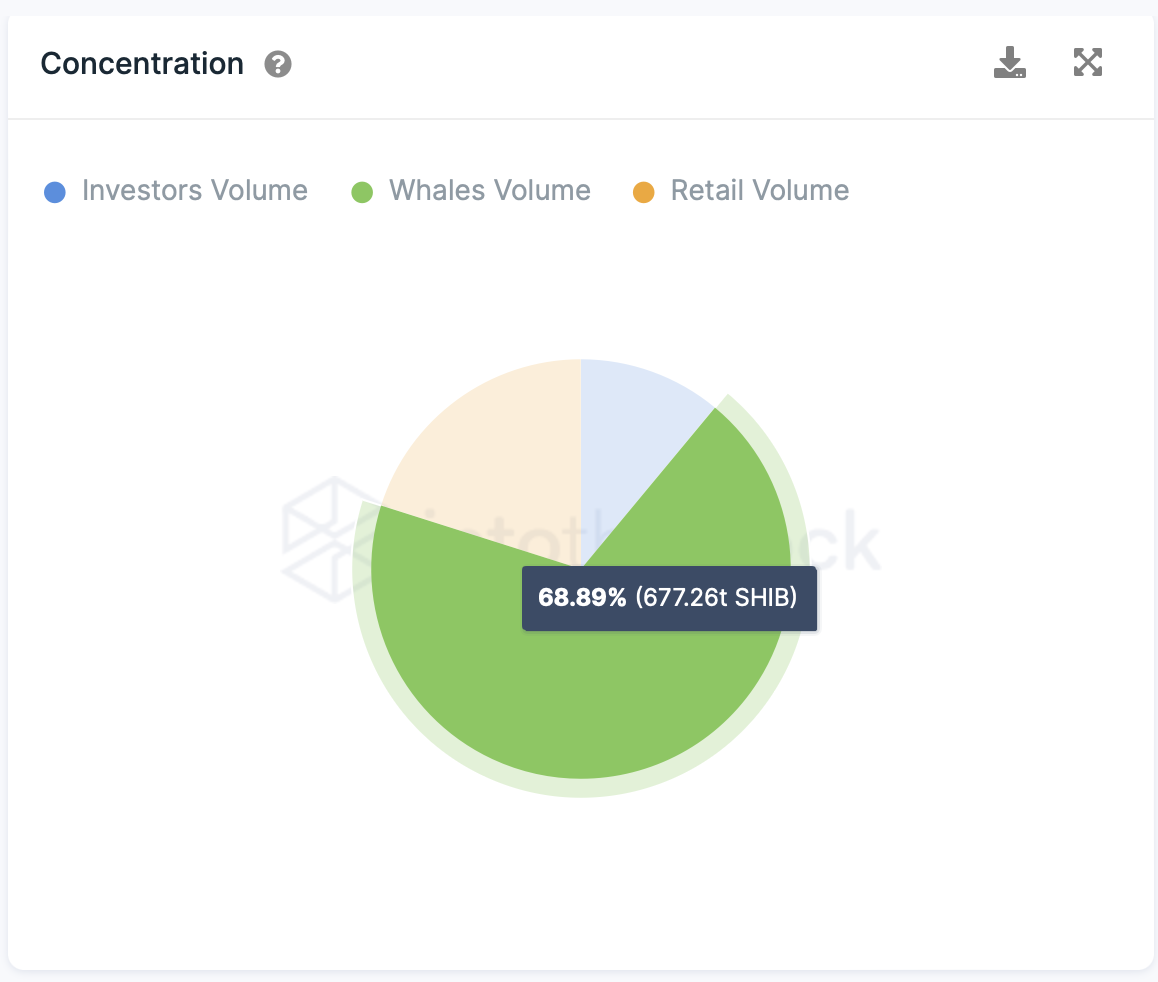Click the top edge where Retail meets Investors

pyautogui.click(x=581, y=363)
